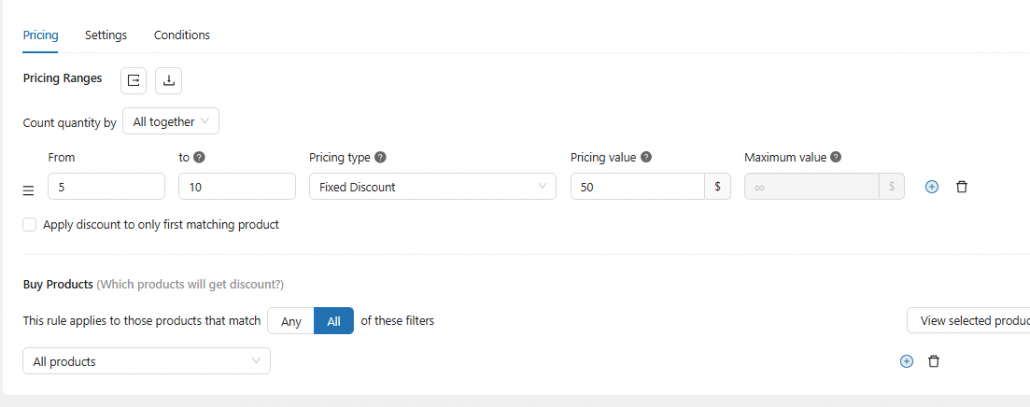Click the dollar unit next to pricing value
Viewport: 1030px width, 407px height.
718,186
